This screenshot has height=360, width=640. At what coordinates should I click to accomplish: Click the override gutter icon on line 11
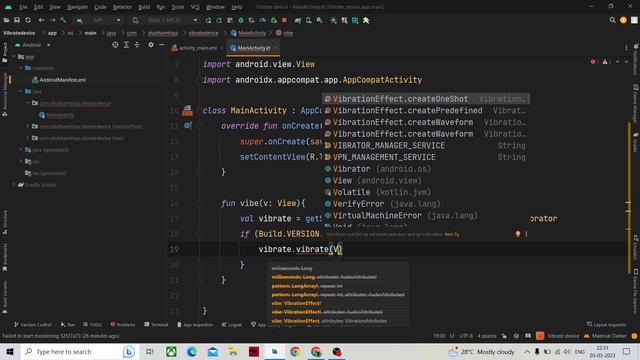tap(187, 126)
